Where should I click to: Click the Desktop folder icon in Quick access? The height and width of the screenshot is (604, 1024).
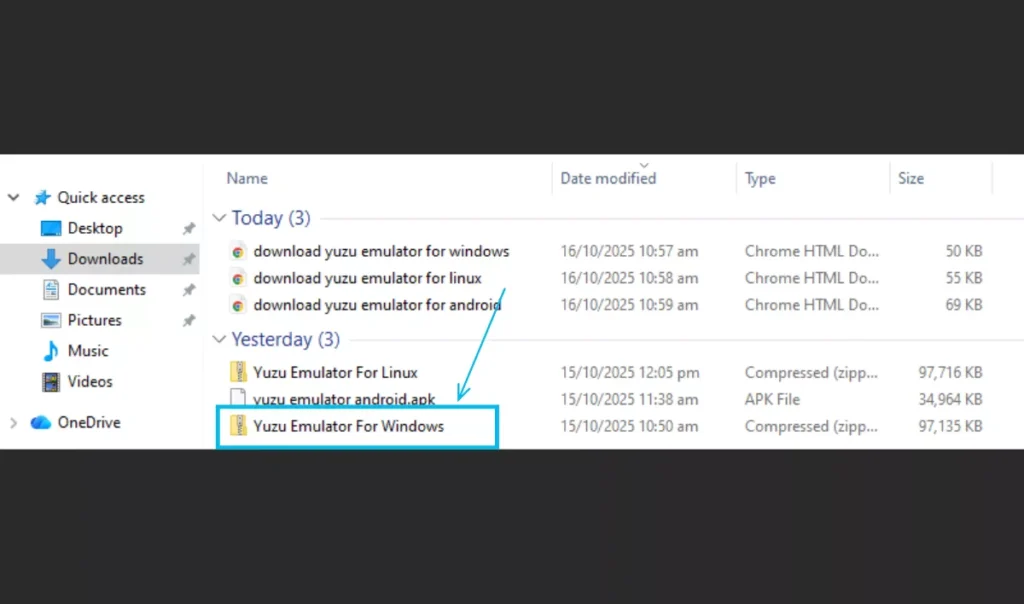pyautogui.click(x=51, y=228)
